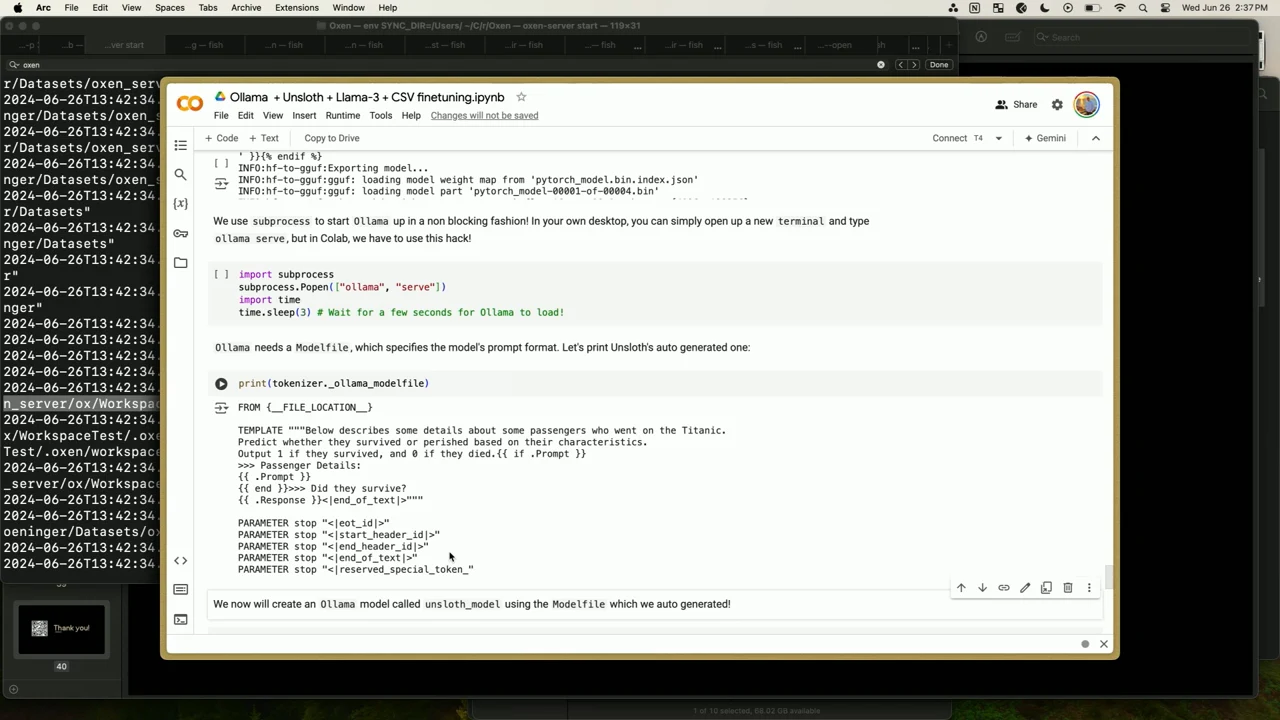Open the View menu in Colab
Image resolution: width=1280 pixels, height=720 pixels.
coord(272,115)
